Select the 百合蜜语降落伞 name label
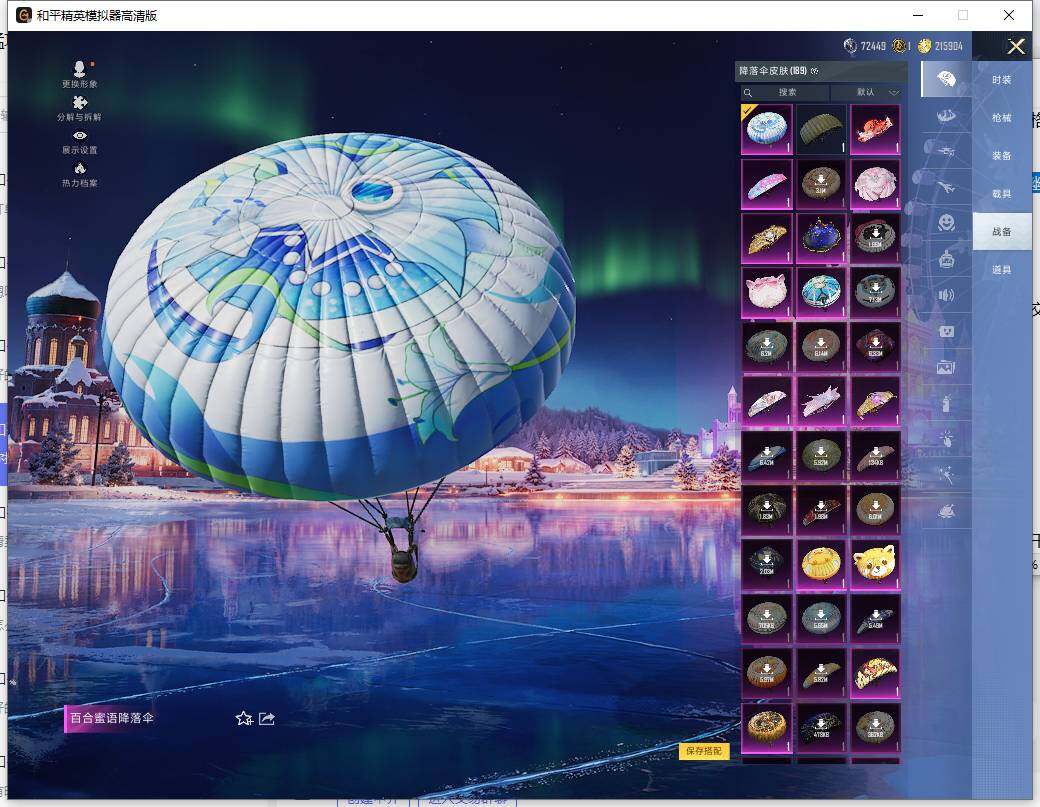This screenshot has width=1040, height=807. (x=111, y=717)
